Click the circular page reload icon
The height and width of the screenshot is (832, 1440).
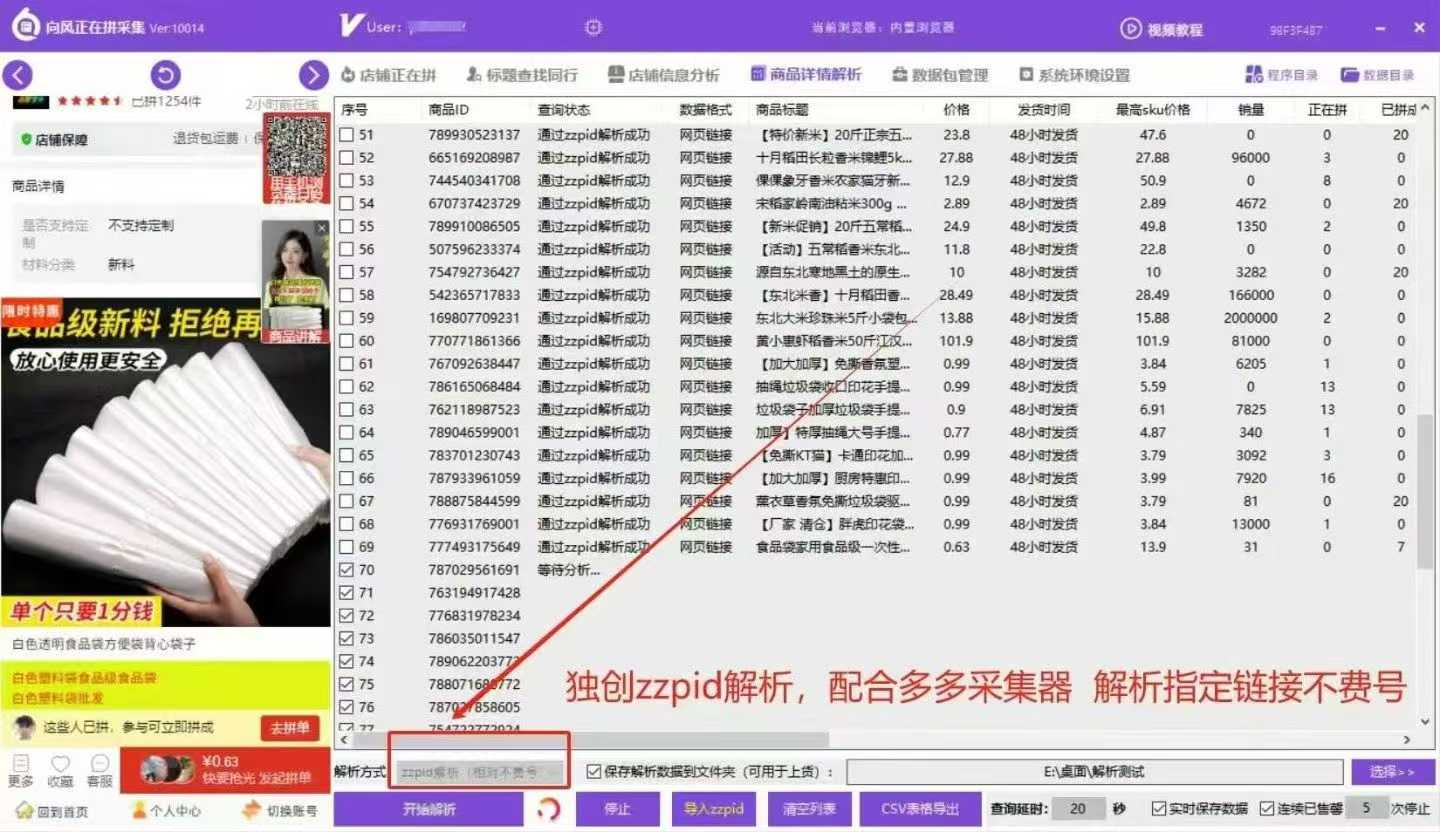[165, 75]
